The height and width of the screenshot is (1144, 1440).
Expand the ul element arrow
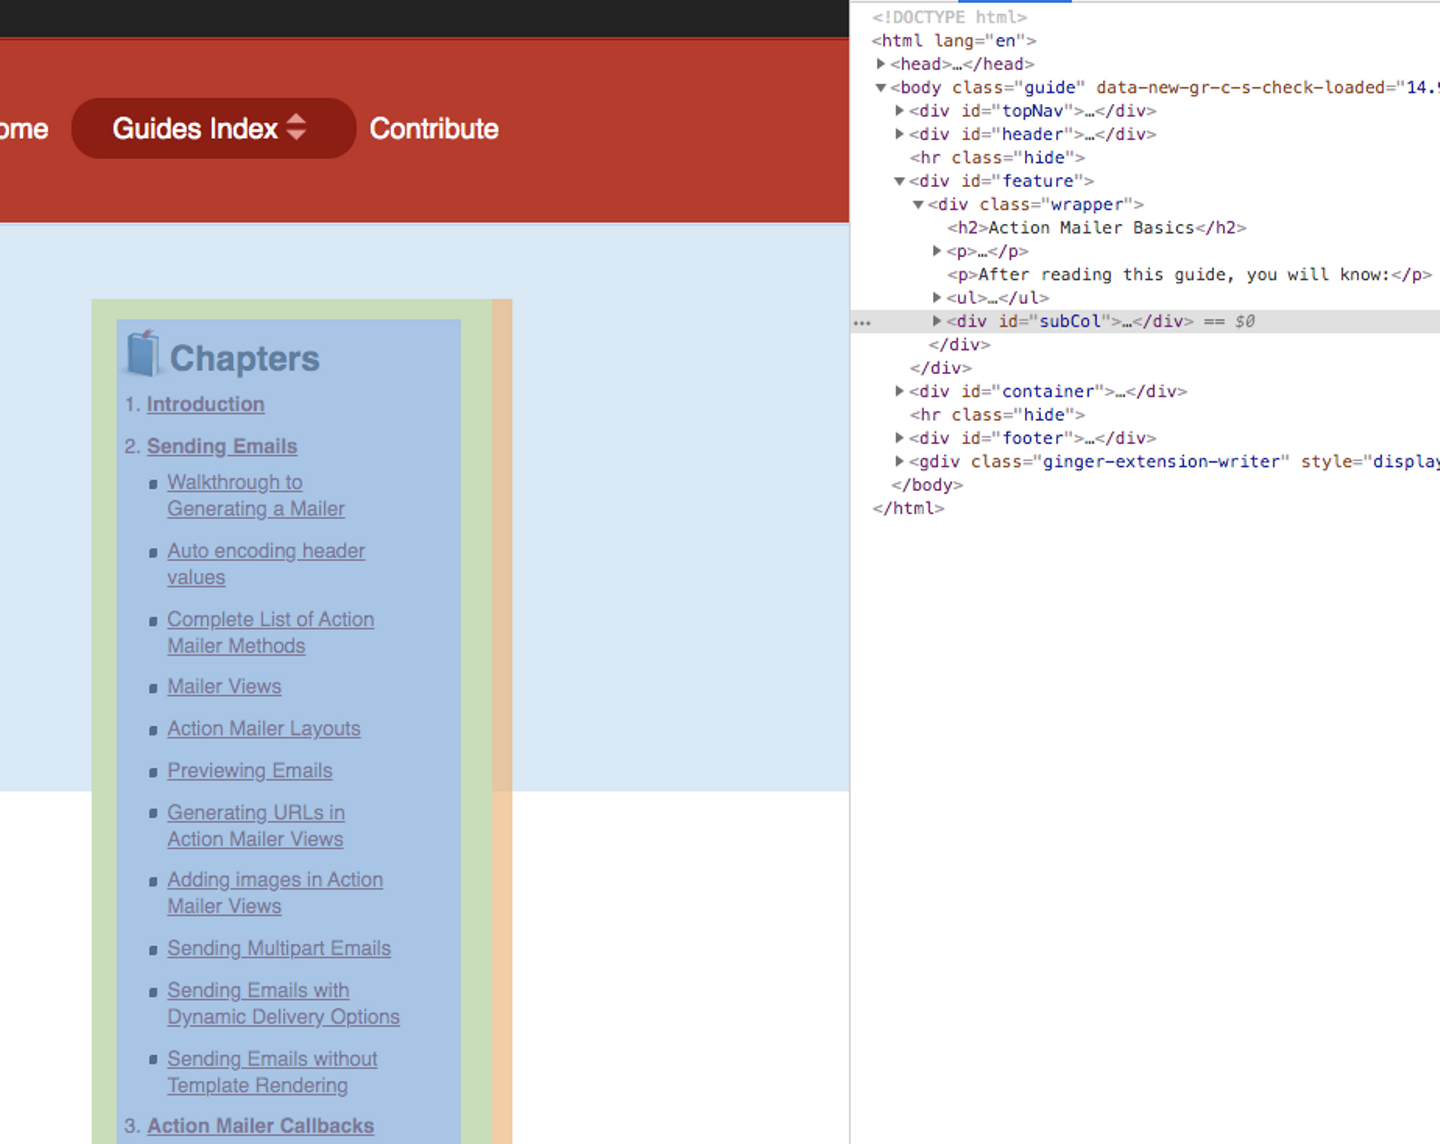point(937,298)
